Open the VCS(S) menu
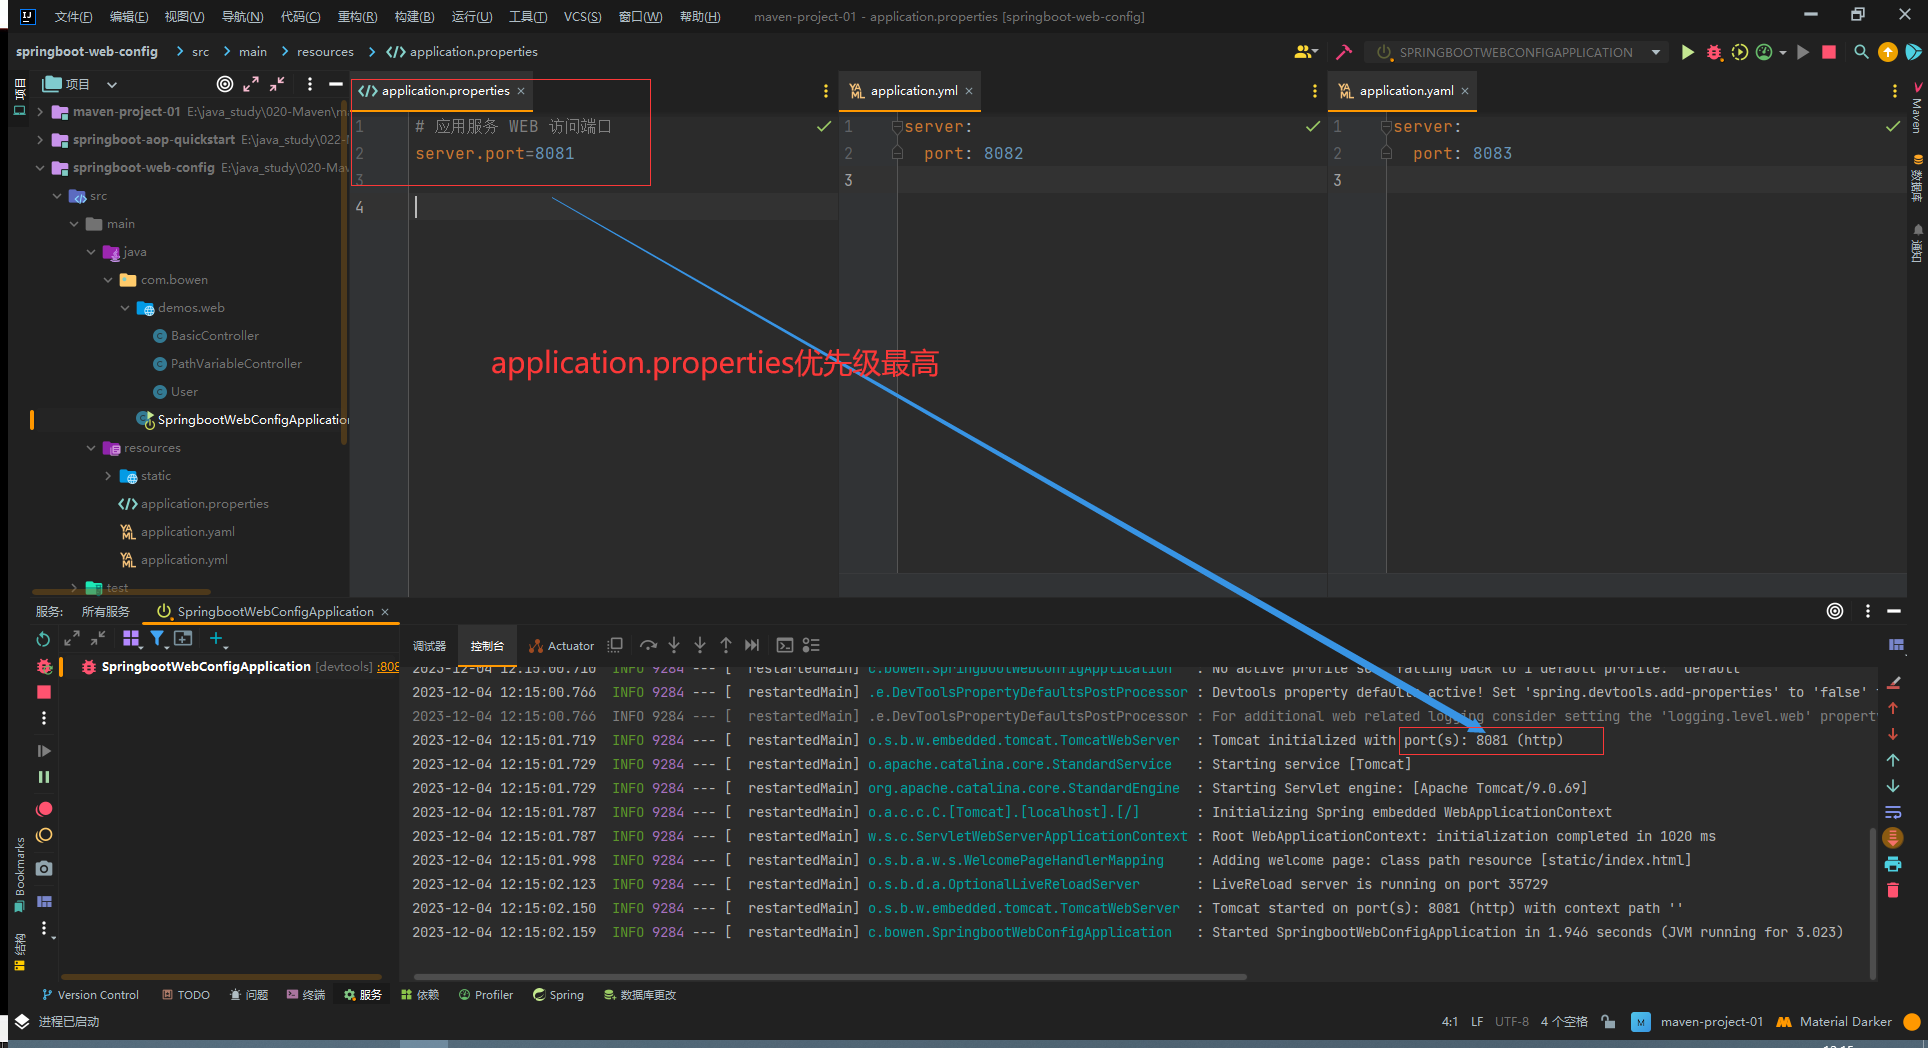Screen dimensions: 1928x1048 (582, 16)
